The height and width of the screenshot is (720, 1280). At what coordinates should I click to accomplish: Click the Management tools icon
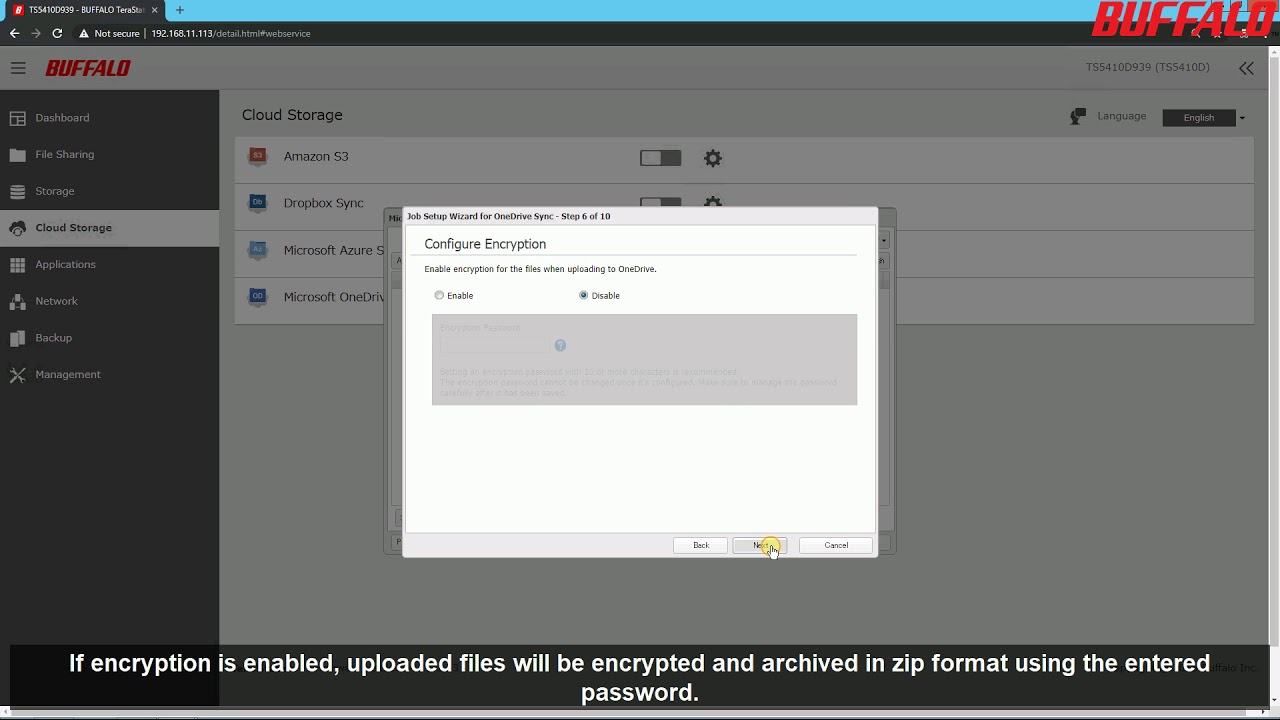tap(17, 375)
